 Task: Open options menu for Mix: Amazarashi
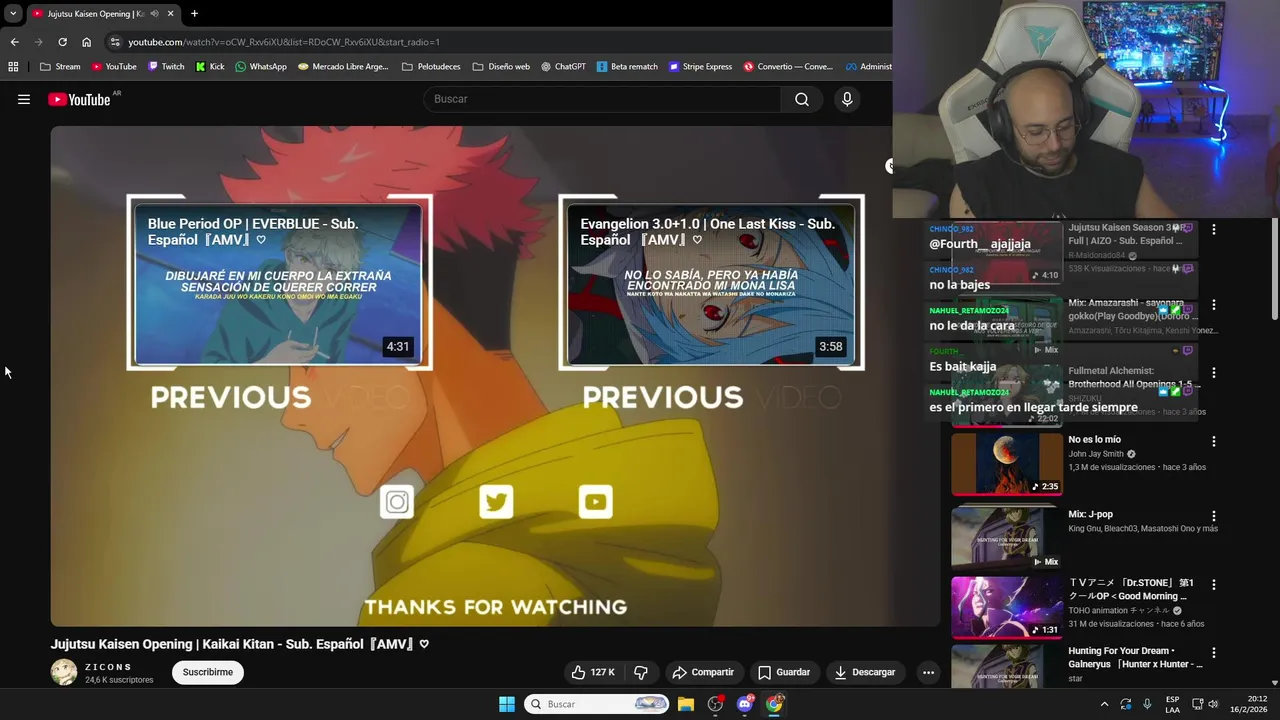coord(1214,305)
